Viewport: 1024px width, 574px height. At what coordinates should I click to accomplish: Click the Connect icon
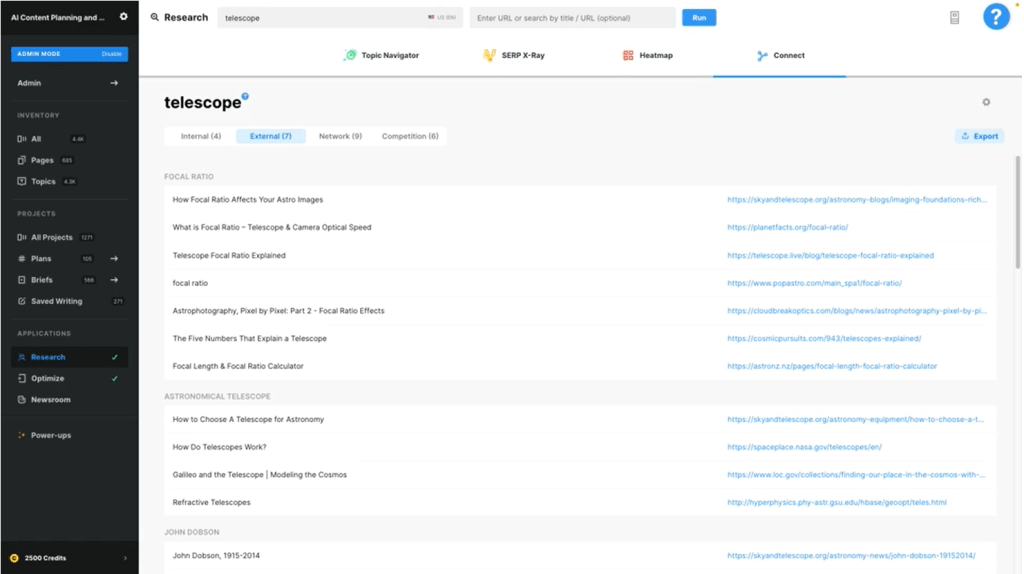coord(762,56)
